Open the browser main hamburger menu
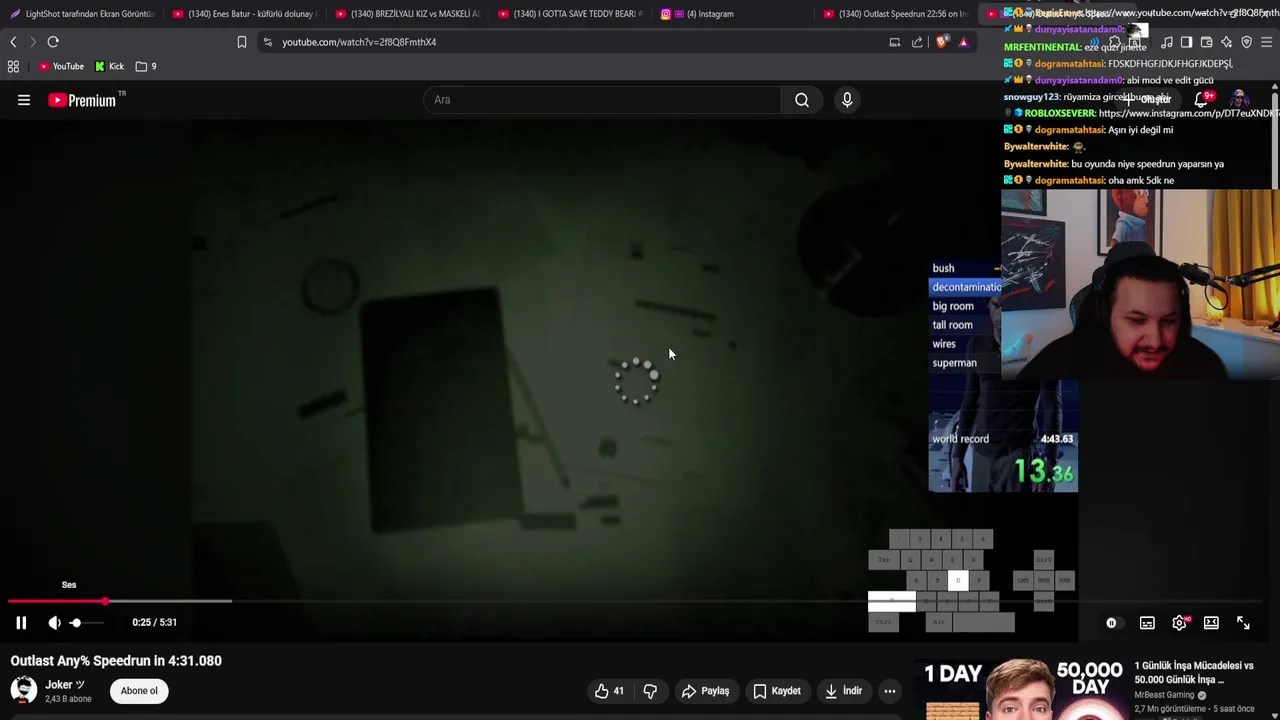This screenshot has height=720, width=1280. tap(1266, 42)
